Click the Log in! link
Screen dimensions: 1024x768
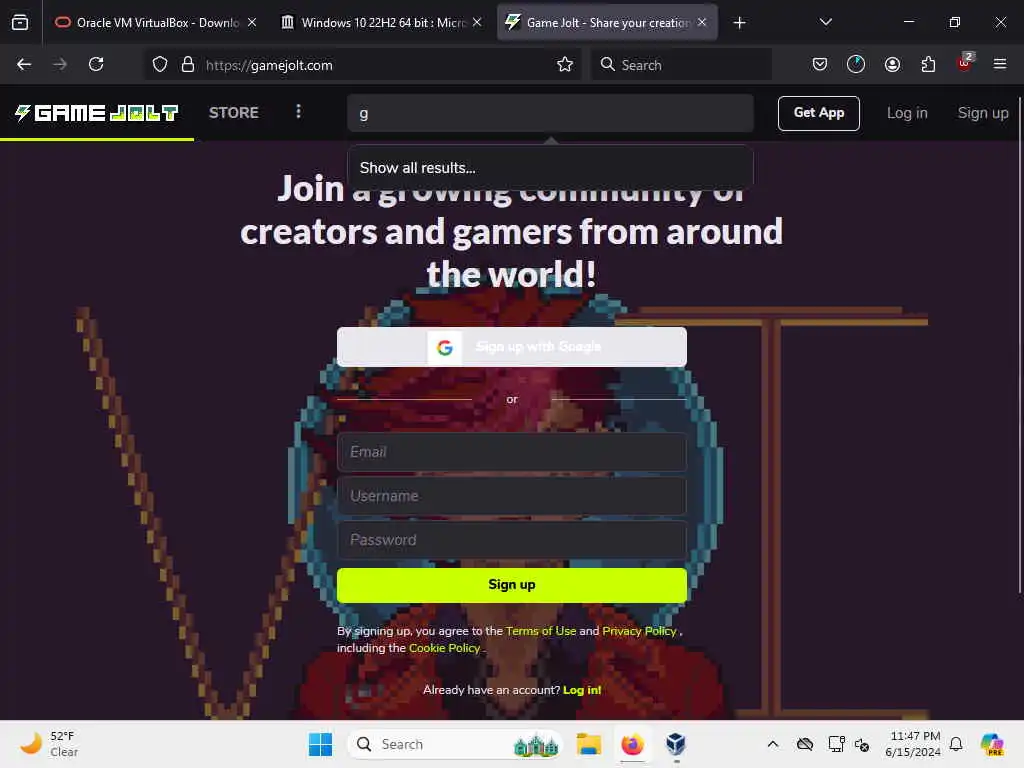click(582, 690)
